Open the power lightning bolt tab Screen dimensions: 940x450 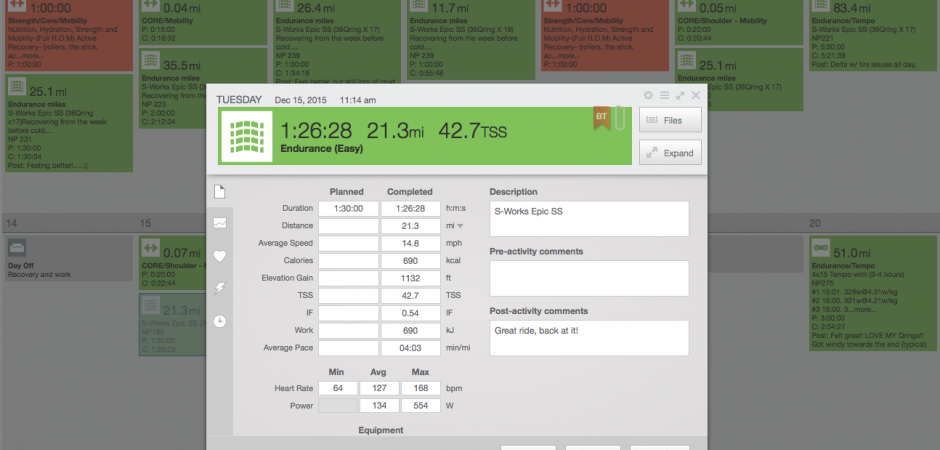220,288
